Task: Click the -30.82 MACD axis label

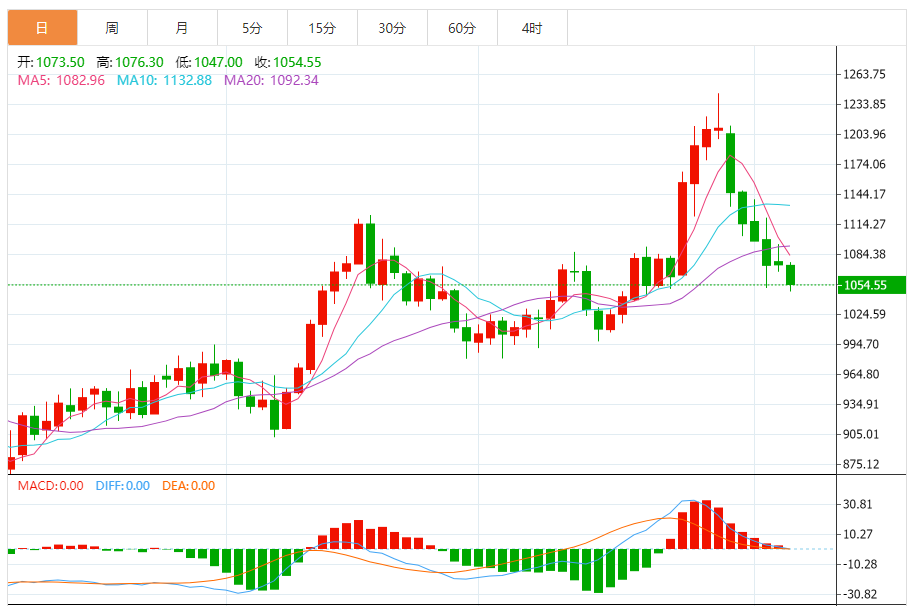Action: pyautogui.click(x=860, y=594)
